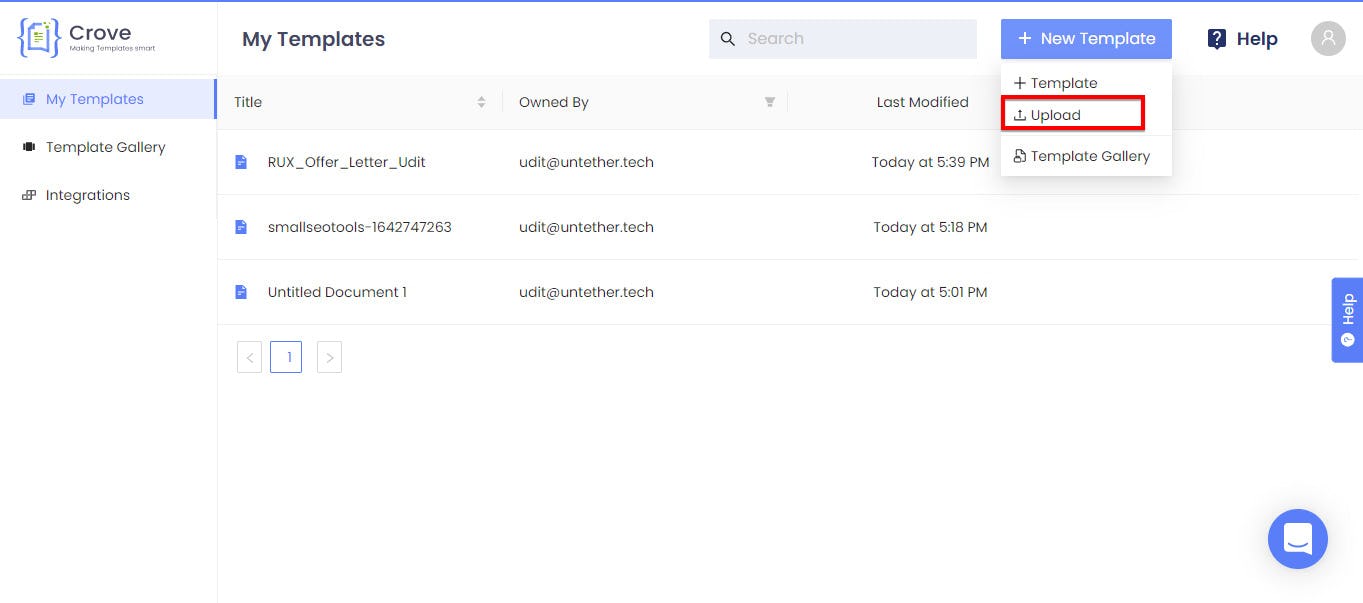Go to previous page arrow
This screenshot has height=603, width=1363.
pyautogui.click(x=249, y=357)
